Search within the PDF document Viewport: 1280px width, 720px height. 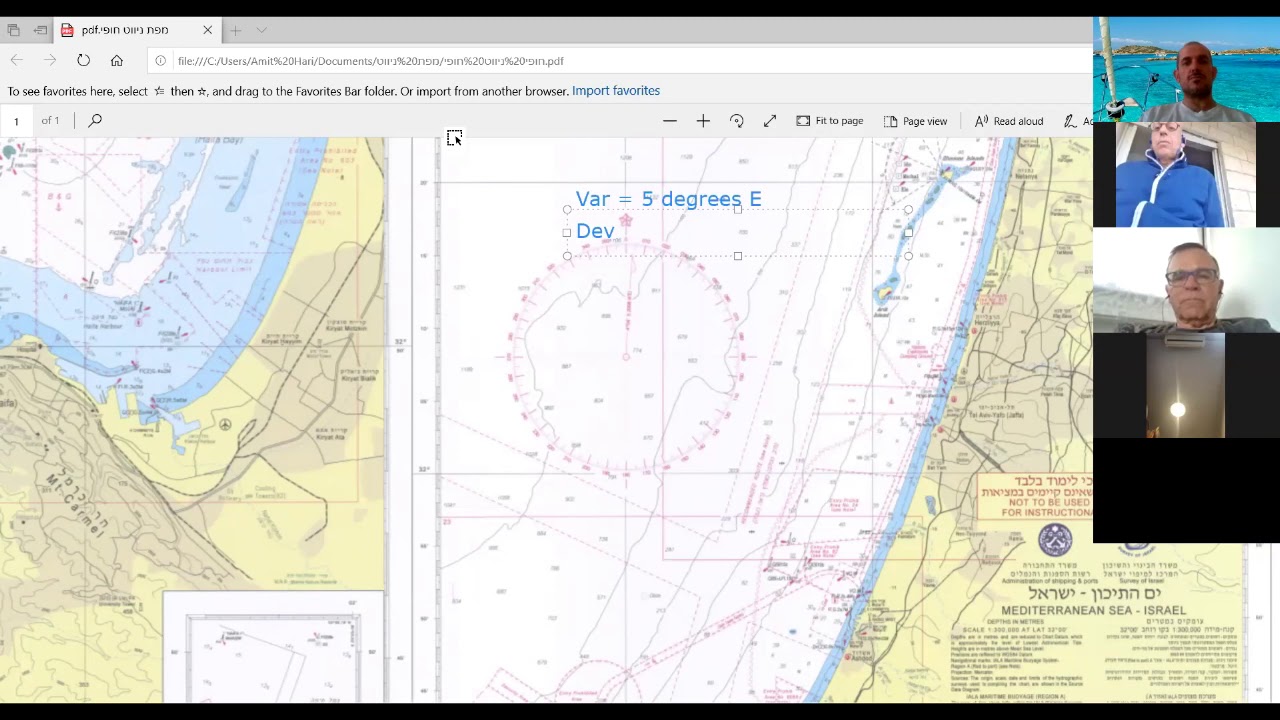pos(95,121)
